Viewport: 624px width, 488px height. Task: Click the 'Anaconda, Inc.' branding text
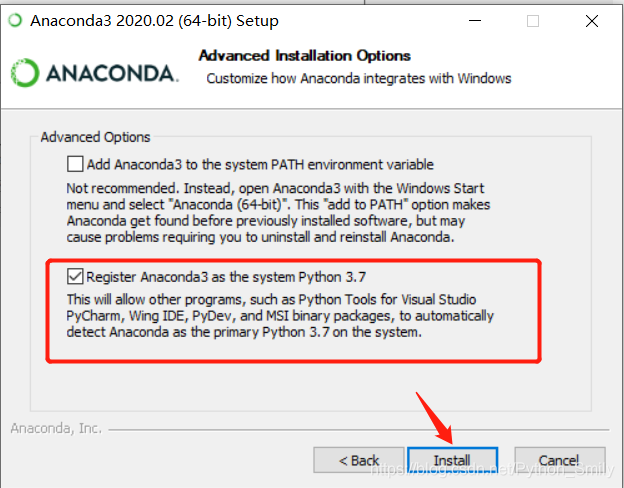(56, 428)
